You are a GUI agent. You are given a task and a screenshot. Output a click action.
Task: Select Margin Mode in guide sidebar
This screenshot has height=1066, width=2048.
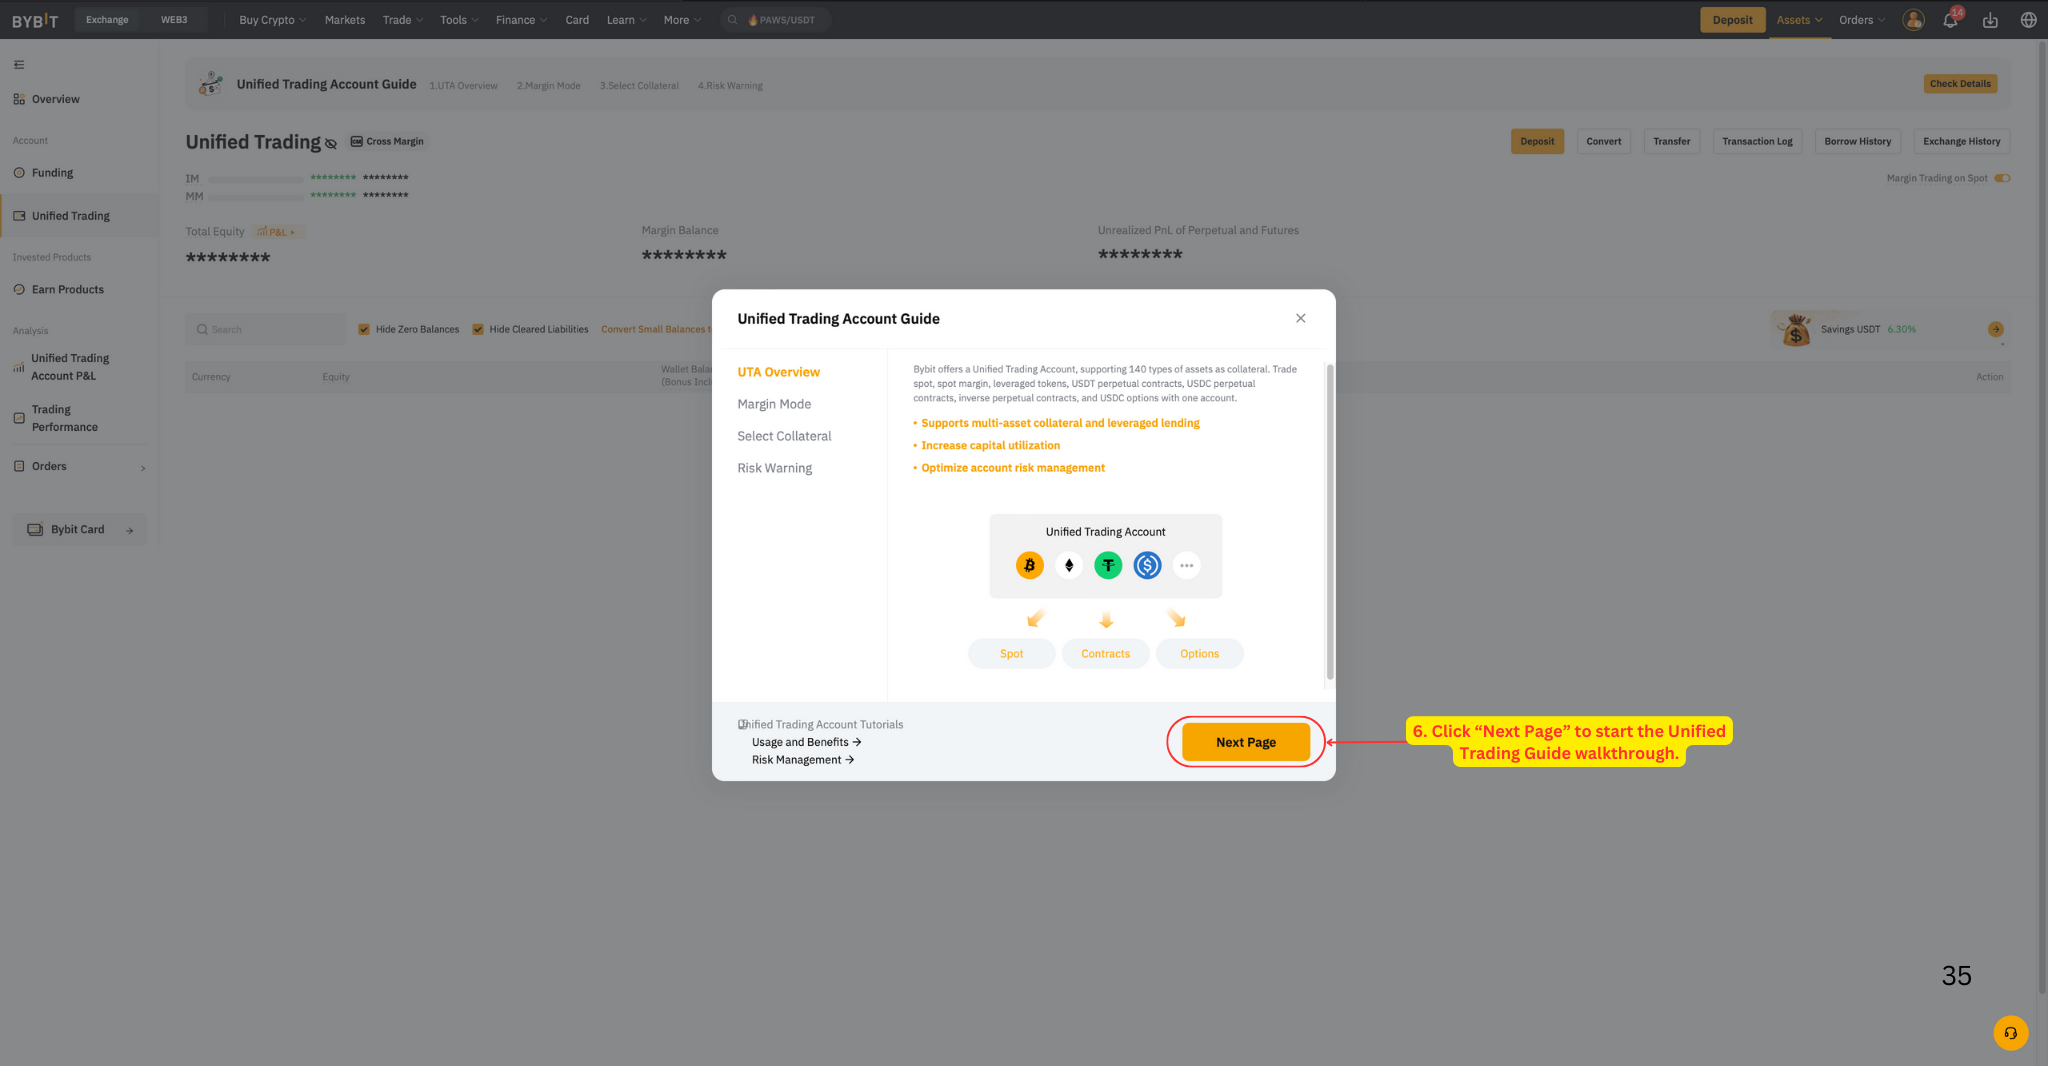[774, 404]
